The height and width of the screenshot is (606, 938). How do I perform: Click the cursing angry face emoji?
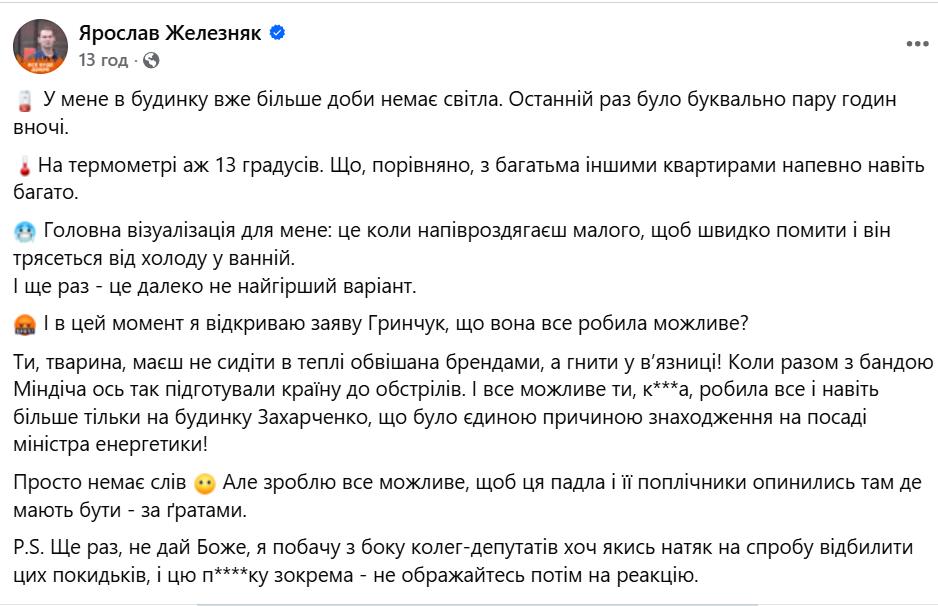tap(25, 324)
